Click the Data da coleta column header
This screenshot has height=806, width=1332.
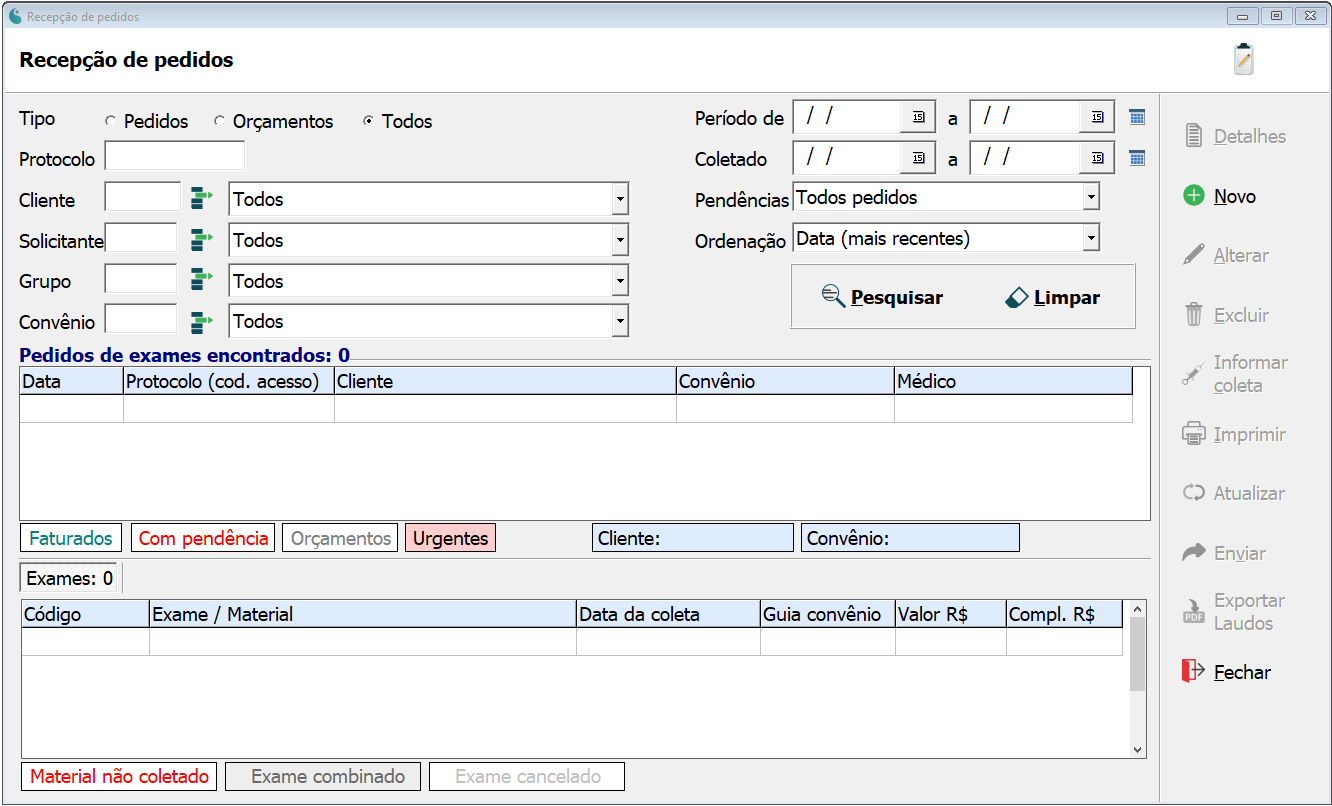pos(668,614)
